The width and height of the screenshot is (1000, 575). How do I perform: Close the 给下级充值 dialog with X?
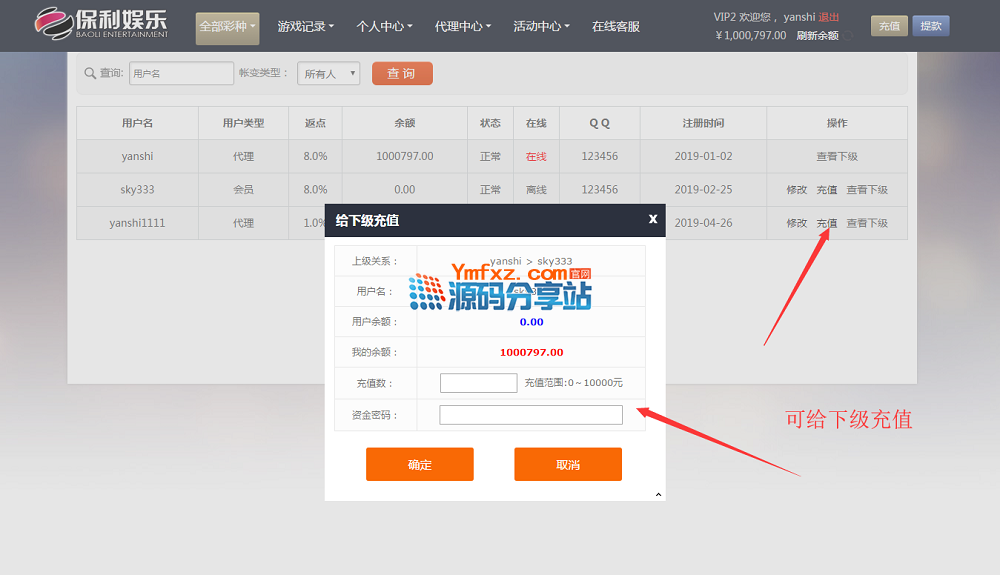pos(652,219)
